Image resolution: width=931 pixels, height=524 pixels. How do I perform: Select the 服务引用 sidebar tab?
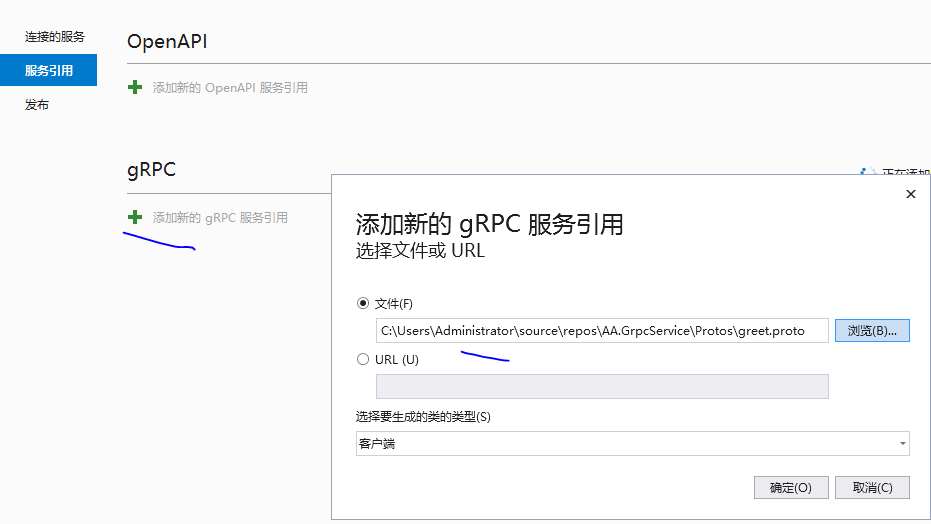coord(48,70)
